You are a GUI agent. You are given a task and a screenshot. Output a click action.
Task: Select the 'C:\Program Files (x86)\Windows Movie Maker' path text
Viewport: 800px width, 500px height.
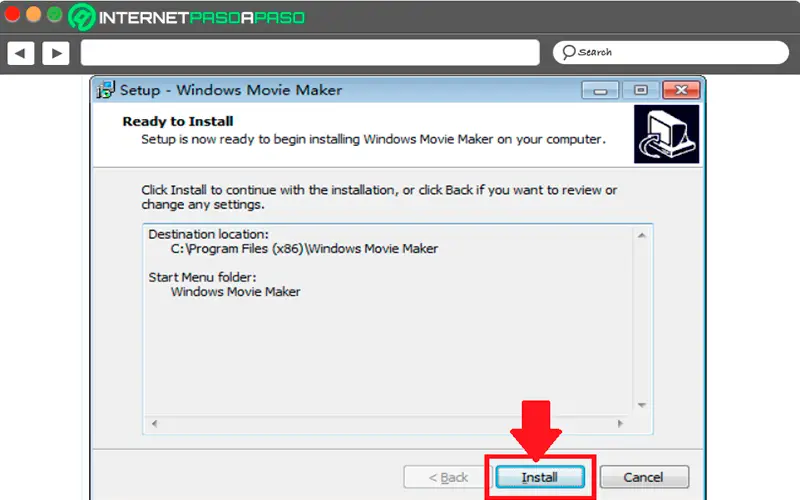(304, 248)
